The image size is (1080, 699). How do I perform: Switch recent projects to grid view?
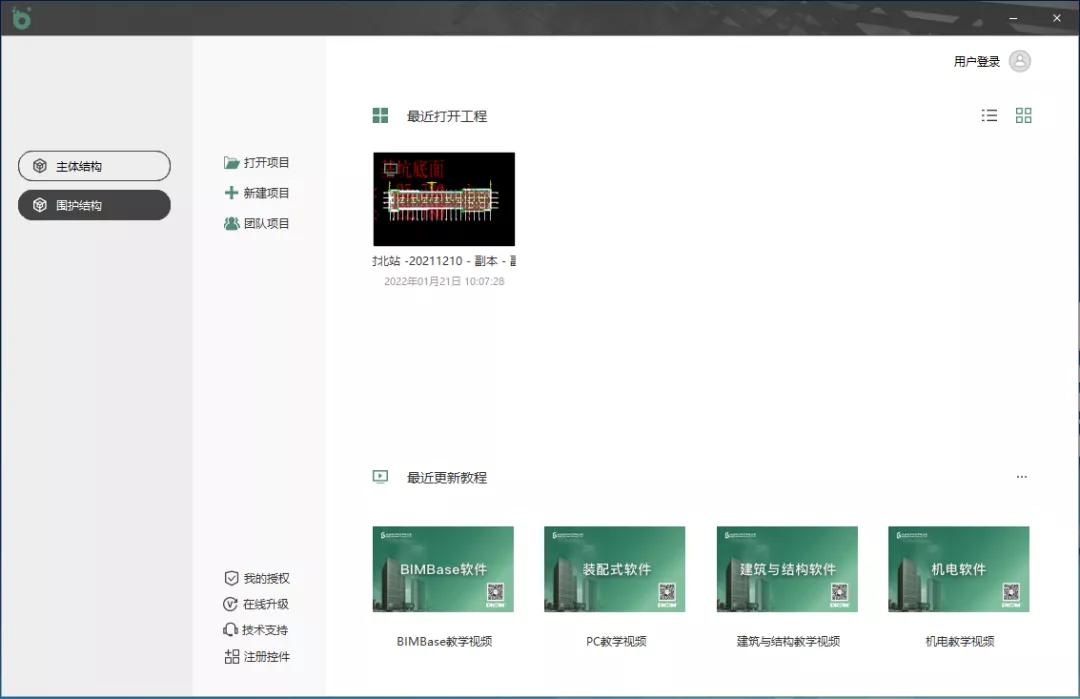tap(1023, 115)
